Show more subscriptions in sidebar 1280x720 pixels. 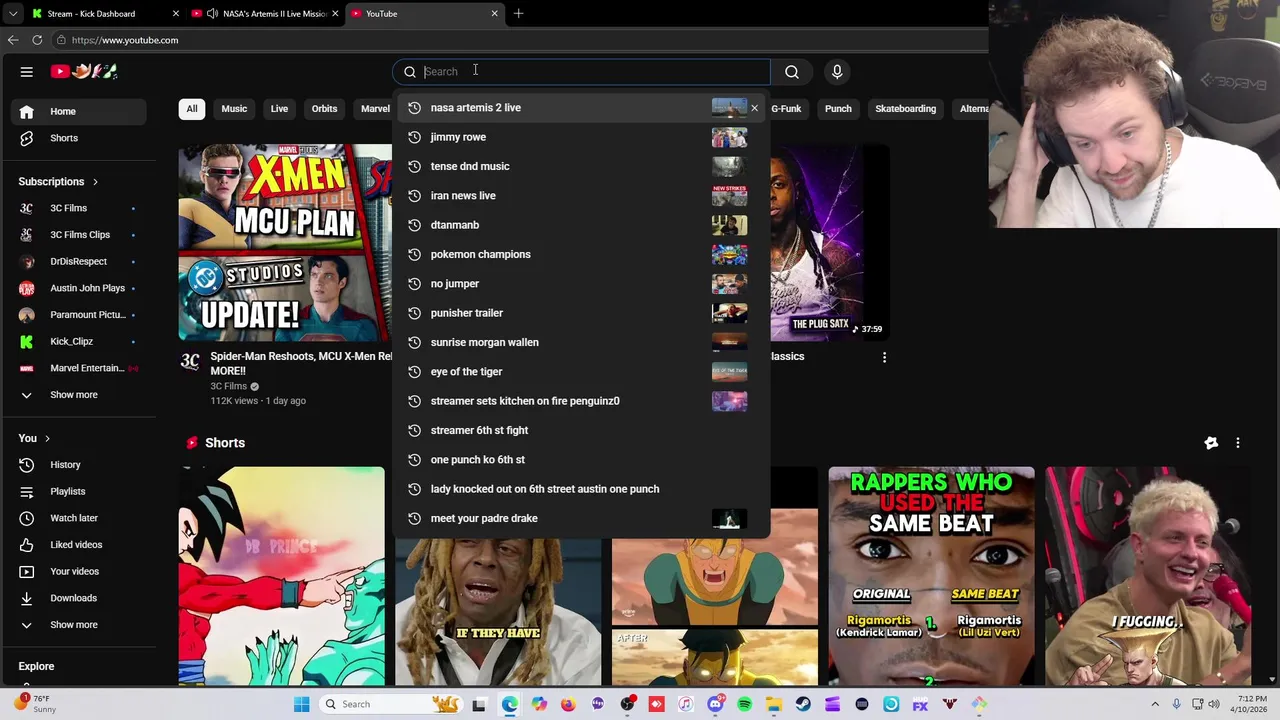click(x=80, y=395)
